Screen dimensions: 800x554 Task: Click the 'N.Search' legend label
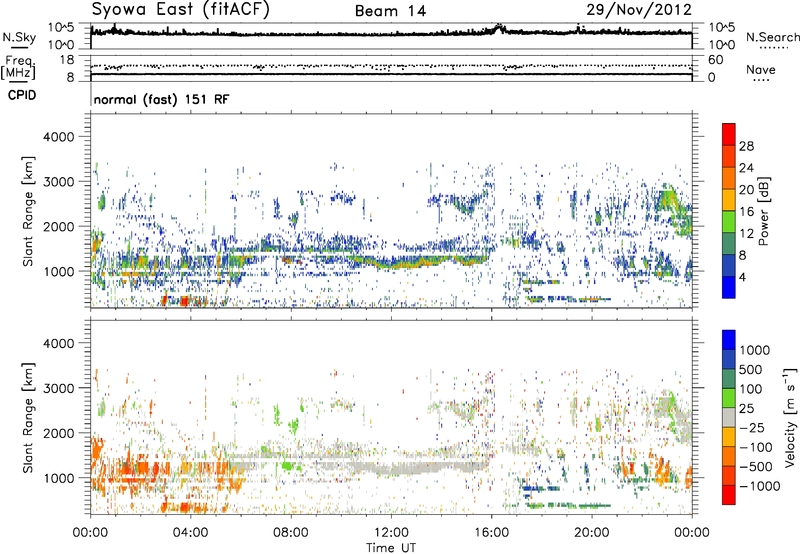pyautogui.click(x=773, y=37)
